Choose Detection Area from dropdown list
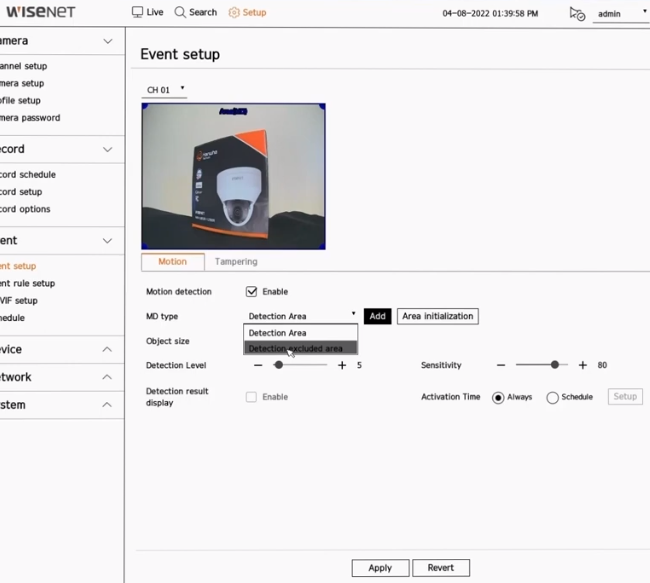650x583 pixels. coord(301,333)
